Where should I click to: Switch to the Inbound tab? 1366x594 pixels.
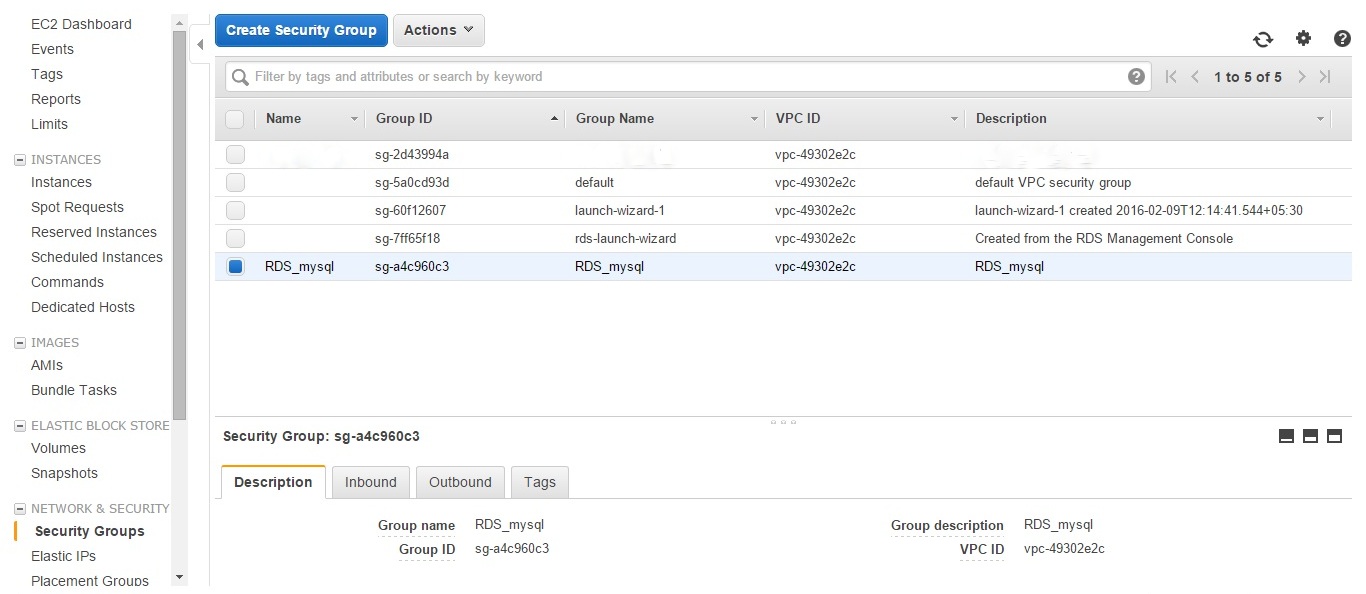(x=370, y=482)
